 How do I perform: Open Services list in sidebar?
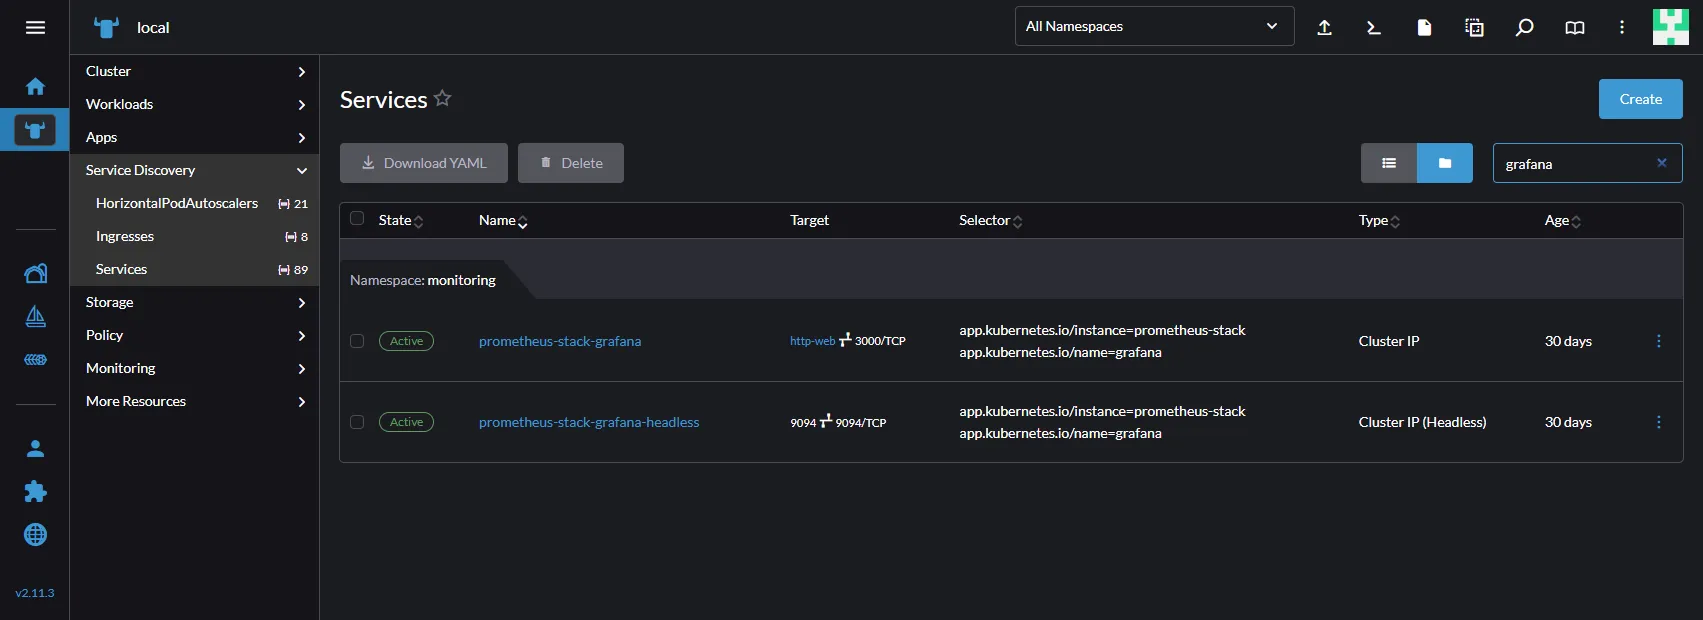tap(194, 269)
